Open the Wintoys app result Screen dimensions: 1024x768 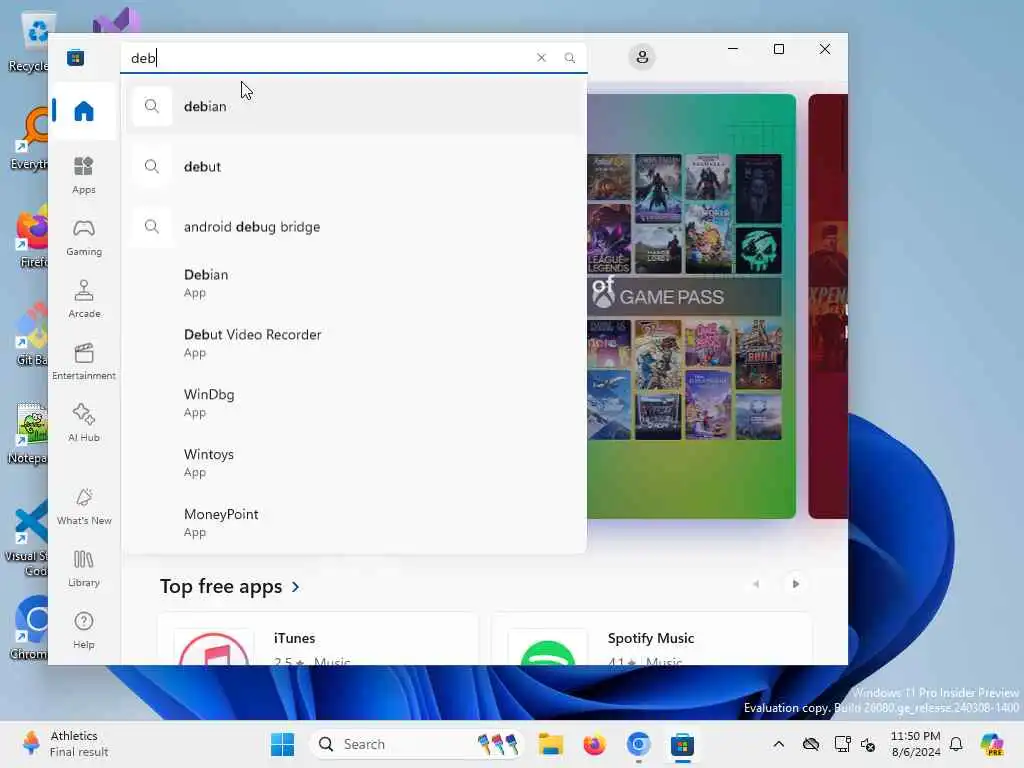point(355,462)
